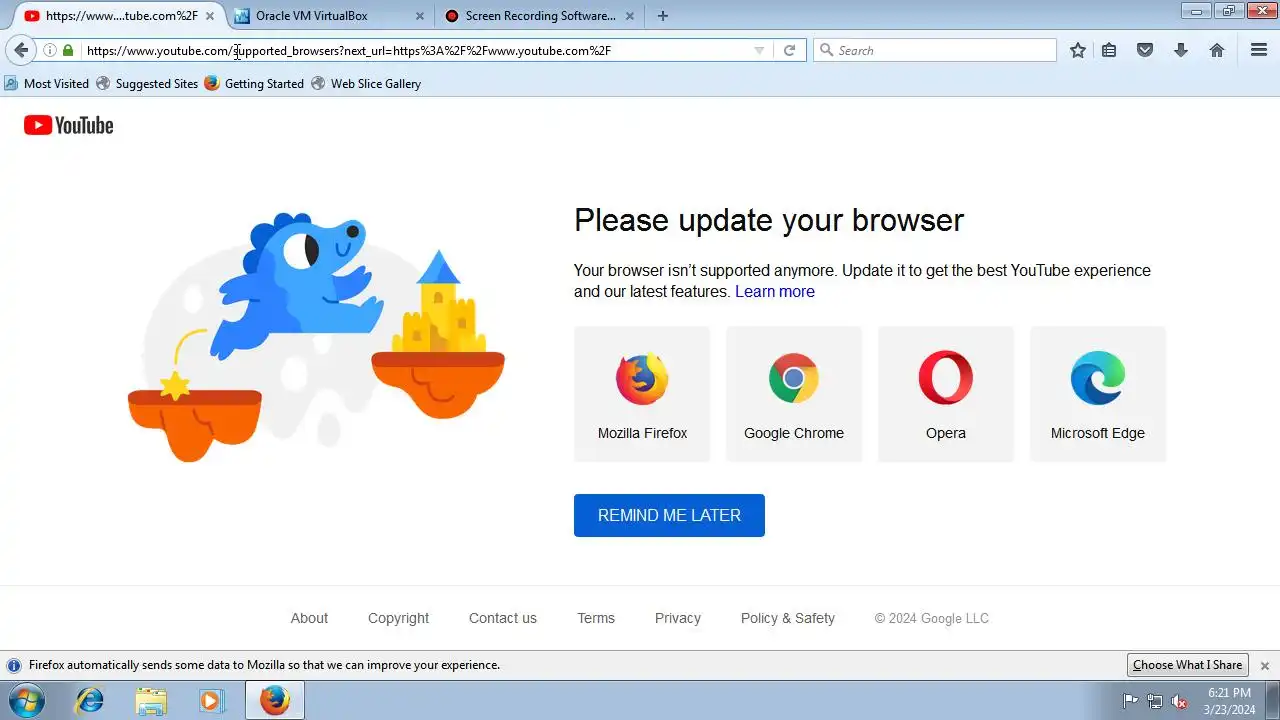Open Firefox hamburger menu
The height and width of the screenshot is (720, 1280).
1259,50
